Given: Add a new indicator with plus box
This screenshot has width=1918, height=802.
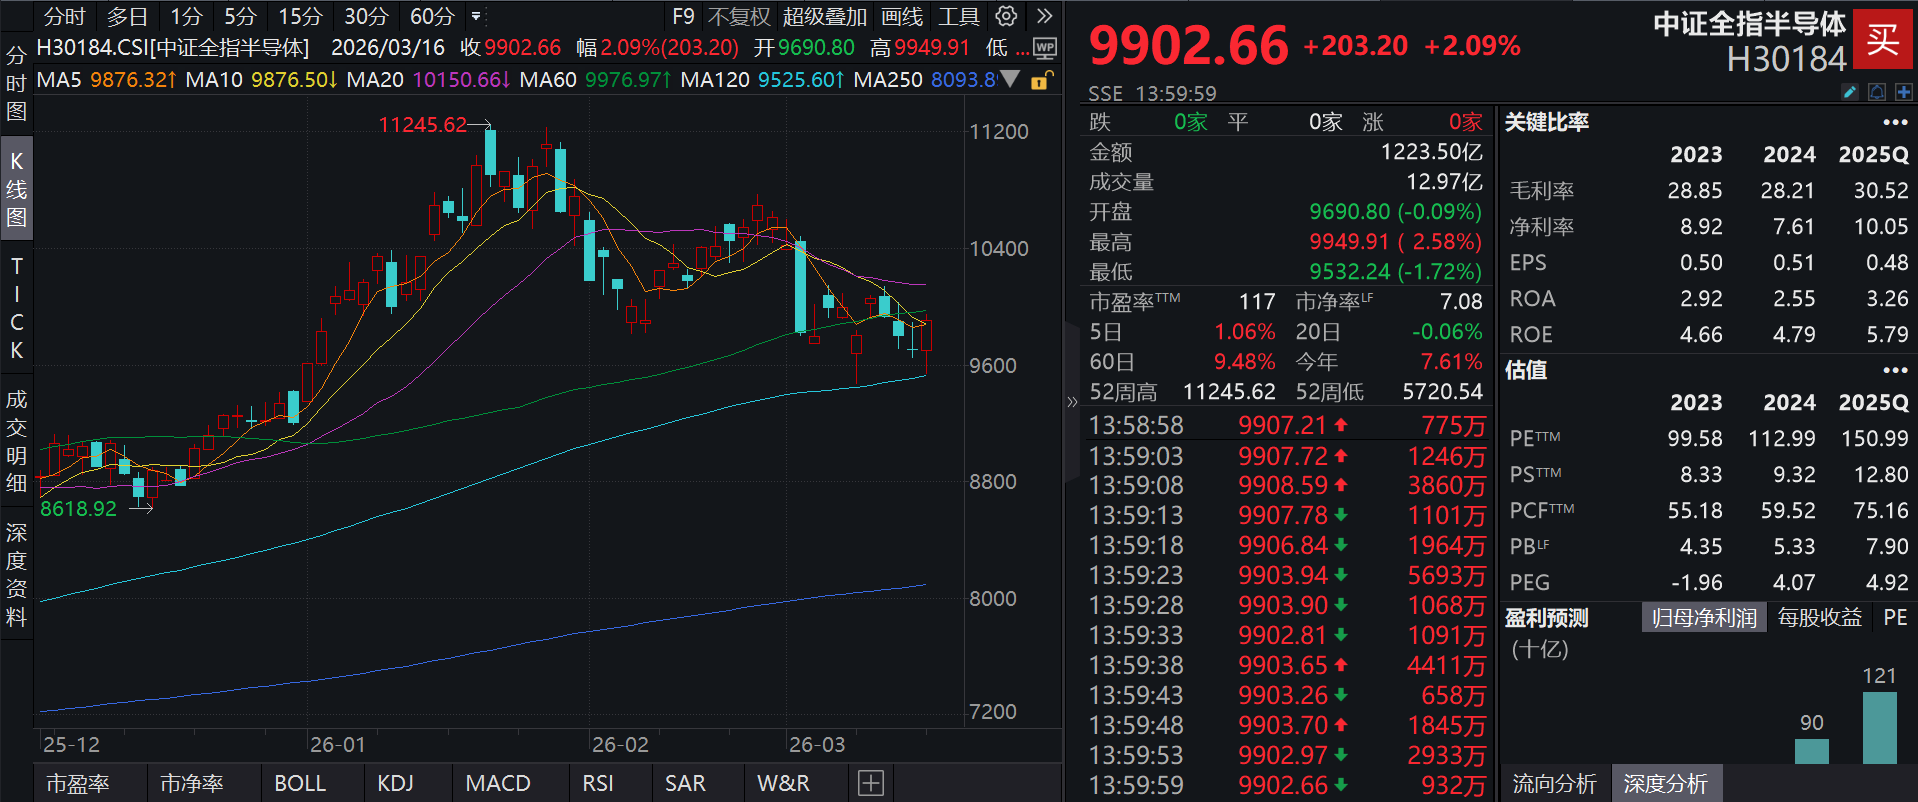Looking at the screenshot, I should pos(871,783).
